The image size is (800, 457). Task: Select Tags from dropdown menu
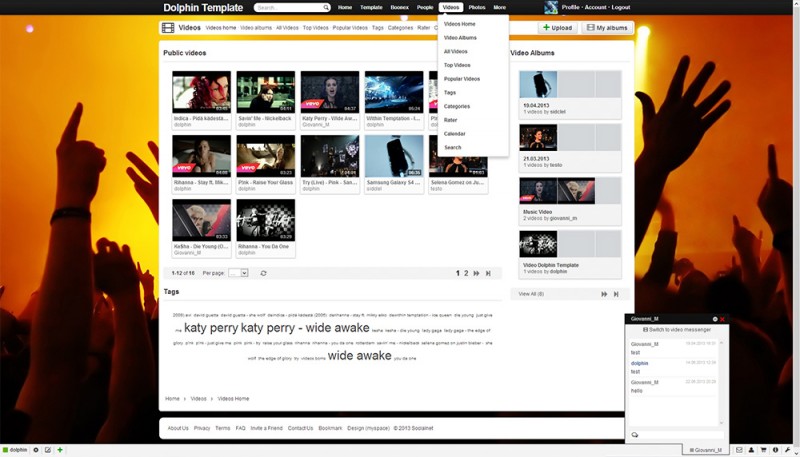coord(450,93)
